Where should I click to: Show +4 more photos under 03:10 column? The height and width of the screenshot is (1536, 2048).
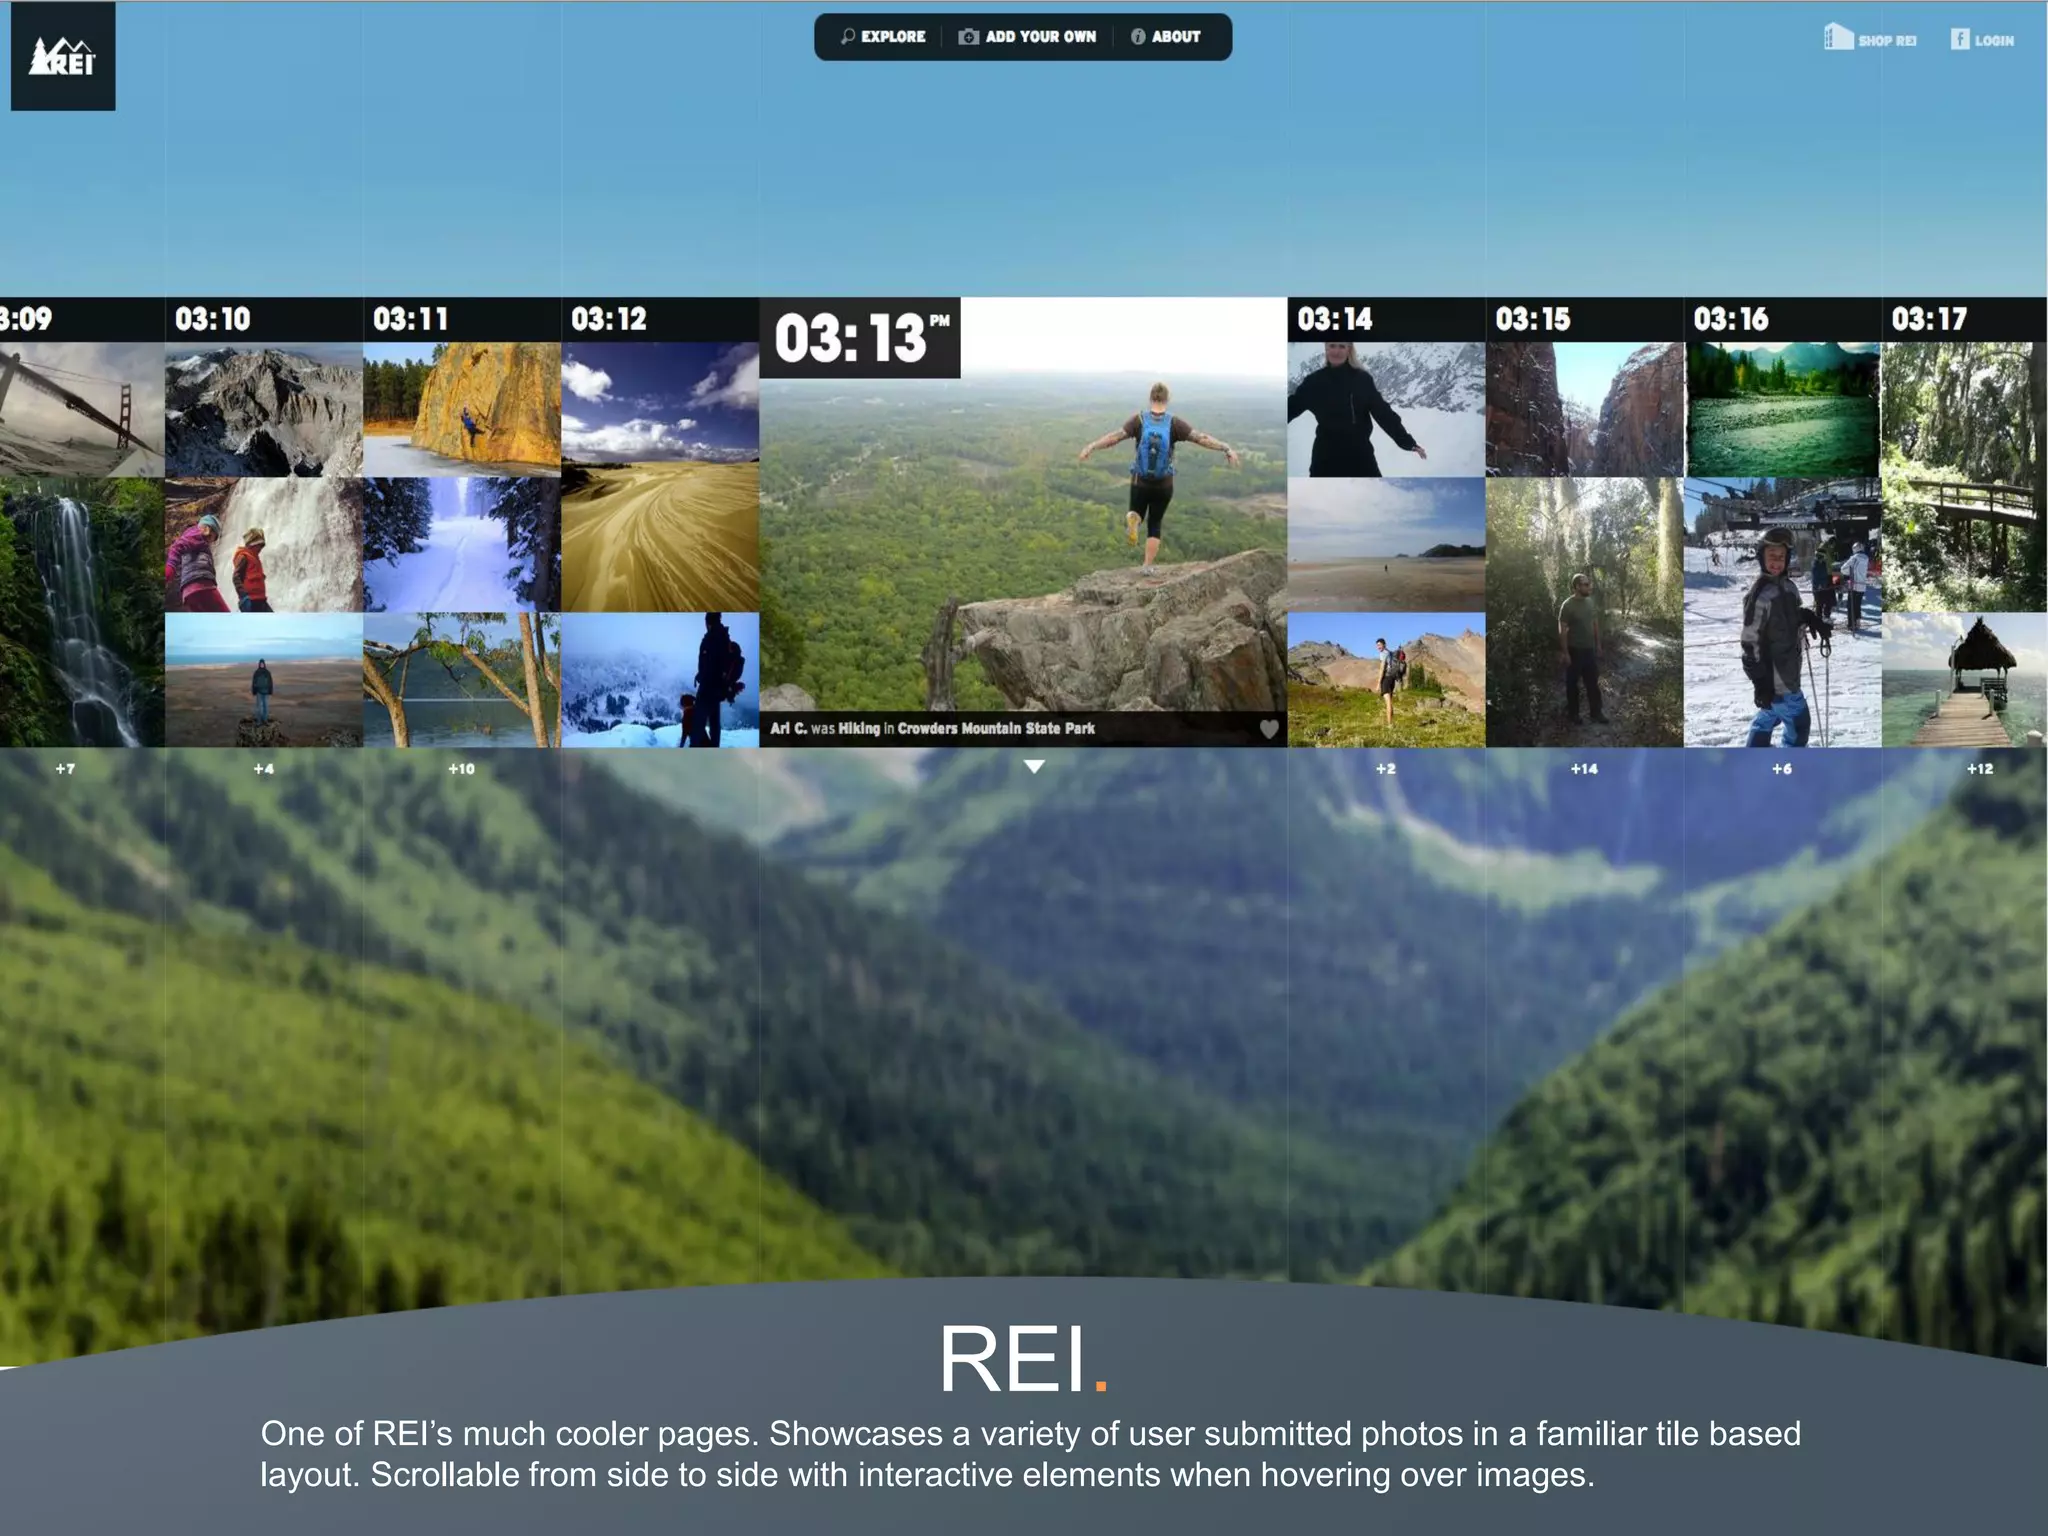263,769
